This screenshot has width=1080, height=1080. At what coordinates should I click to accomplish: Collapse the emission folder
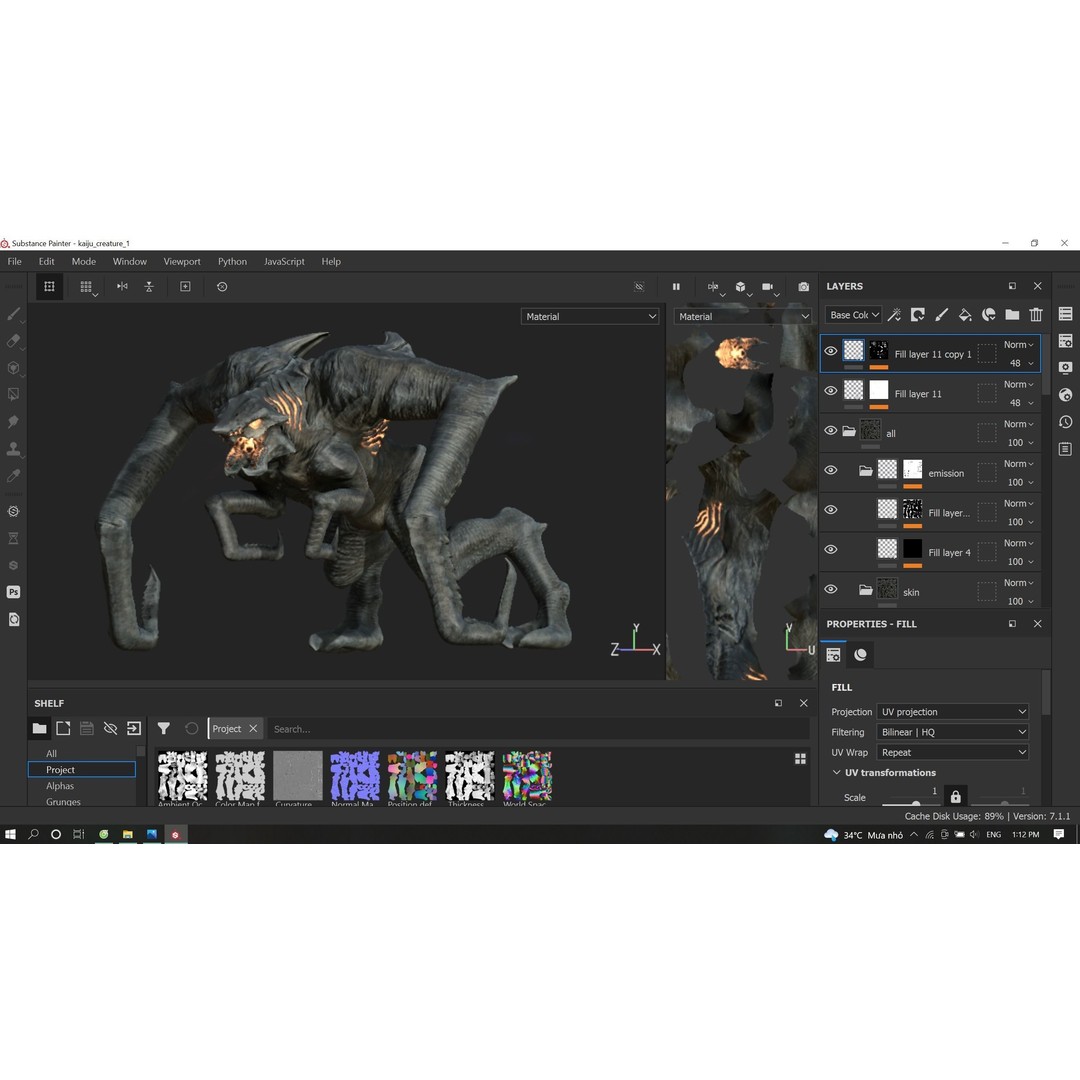[x=866, y=471]
